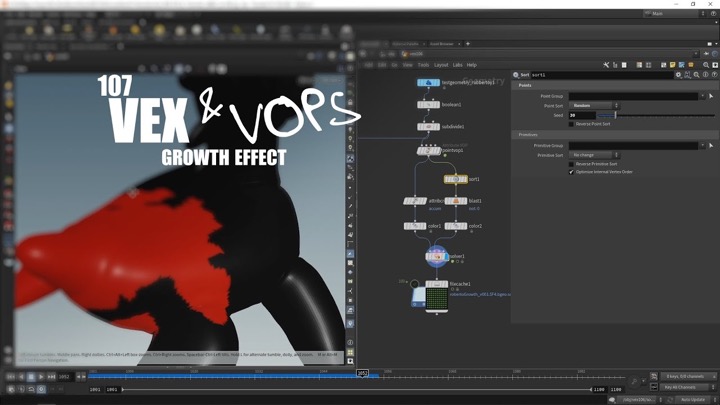
Task: Open the network path dropdown arrow
Action: [697, 54]
